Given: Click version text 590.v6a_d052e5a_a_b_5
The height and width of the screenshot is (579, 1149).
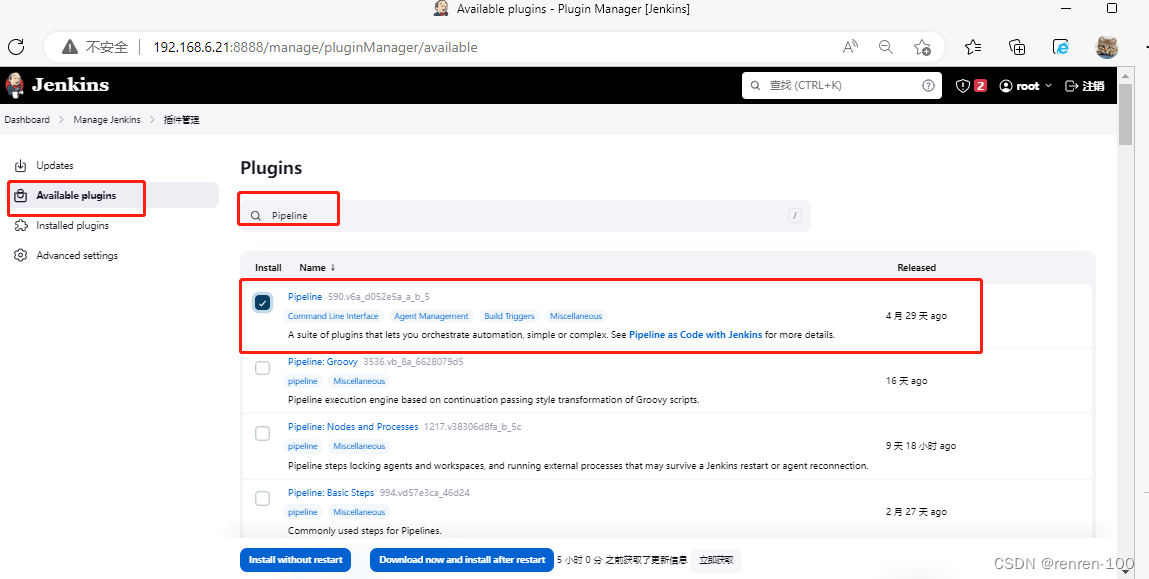Looking at the screenshot, I should [378, 297].
